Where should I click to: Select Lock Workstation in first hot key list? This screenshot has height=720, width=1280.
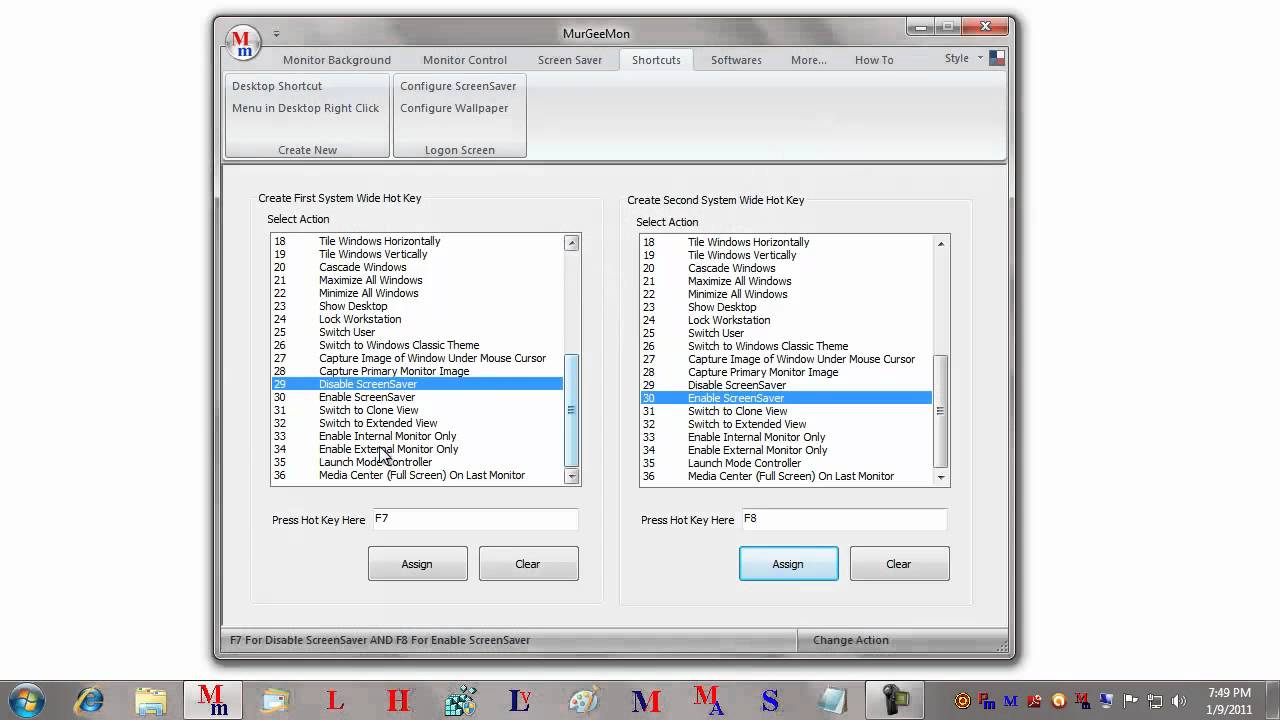417,319
